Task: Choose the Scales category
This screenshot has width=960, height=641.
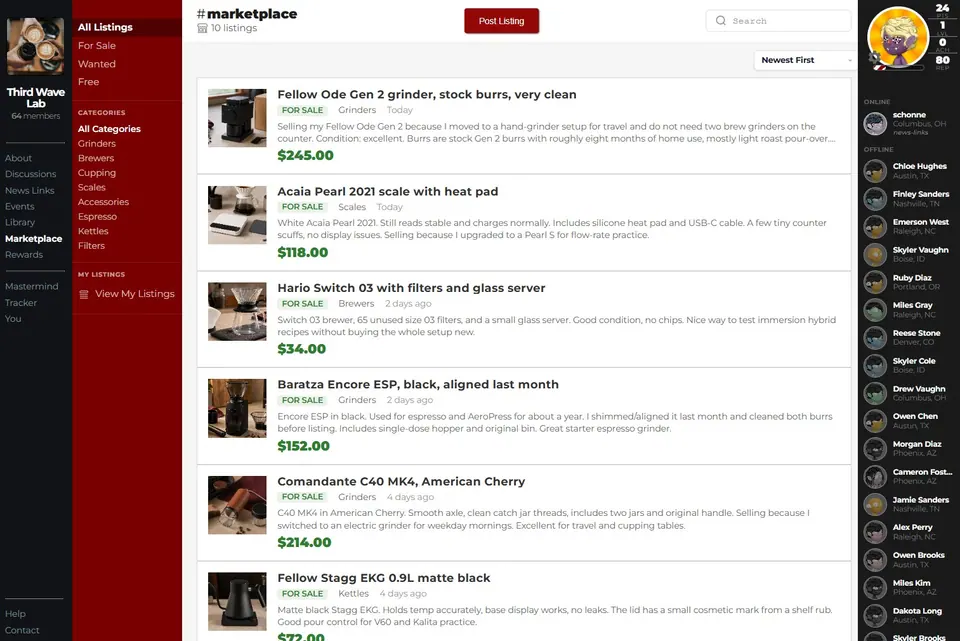Action: tap(92, 187)
